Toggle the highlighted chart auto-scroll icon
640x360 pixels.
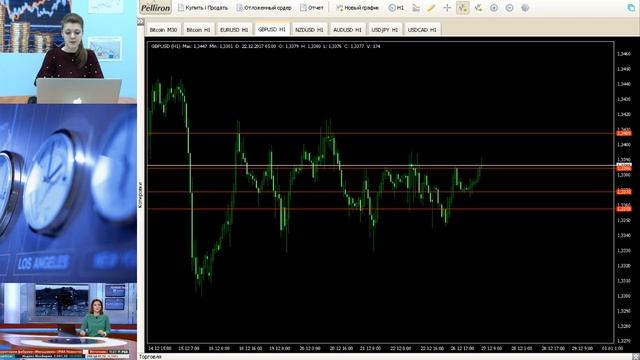(x=462, y=8)
